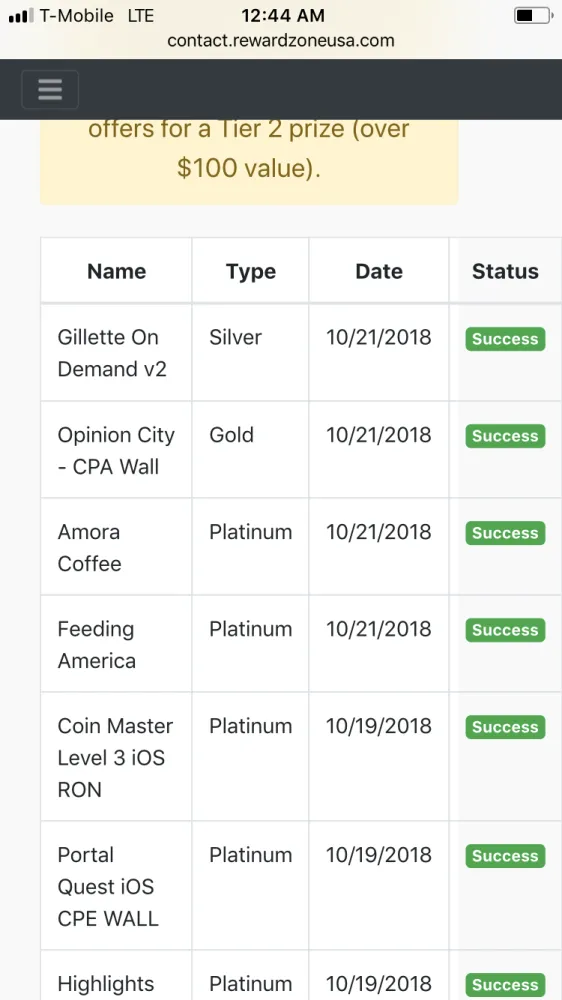This screenshot has height=1000, width=562.
Task: Select the Status column header
Action: 505,271
